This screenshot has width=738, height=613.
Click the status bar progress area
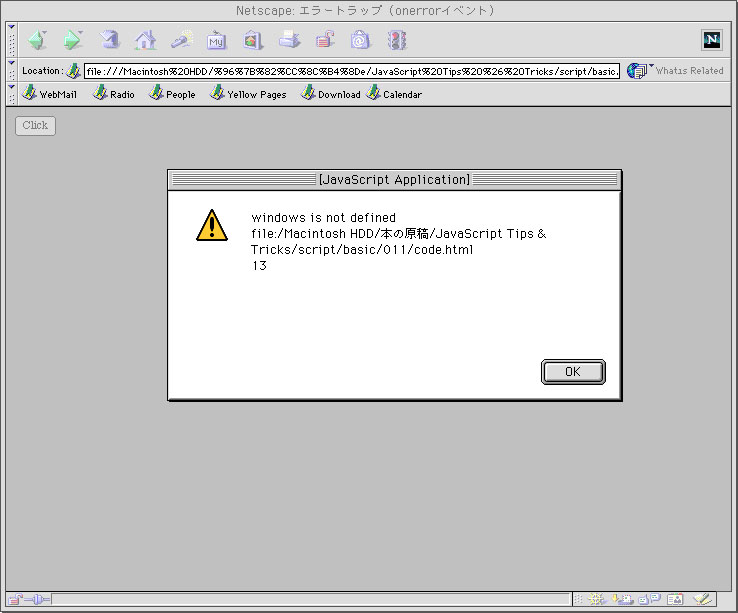tap(311, 599)
